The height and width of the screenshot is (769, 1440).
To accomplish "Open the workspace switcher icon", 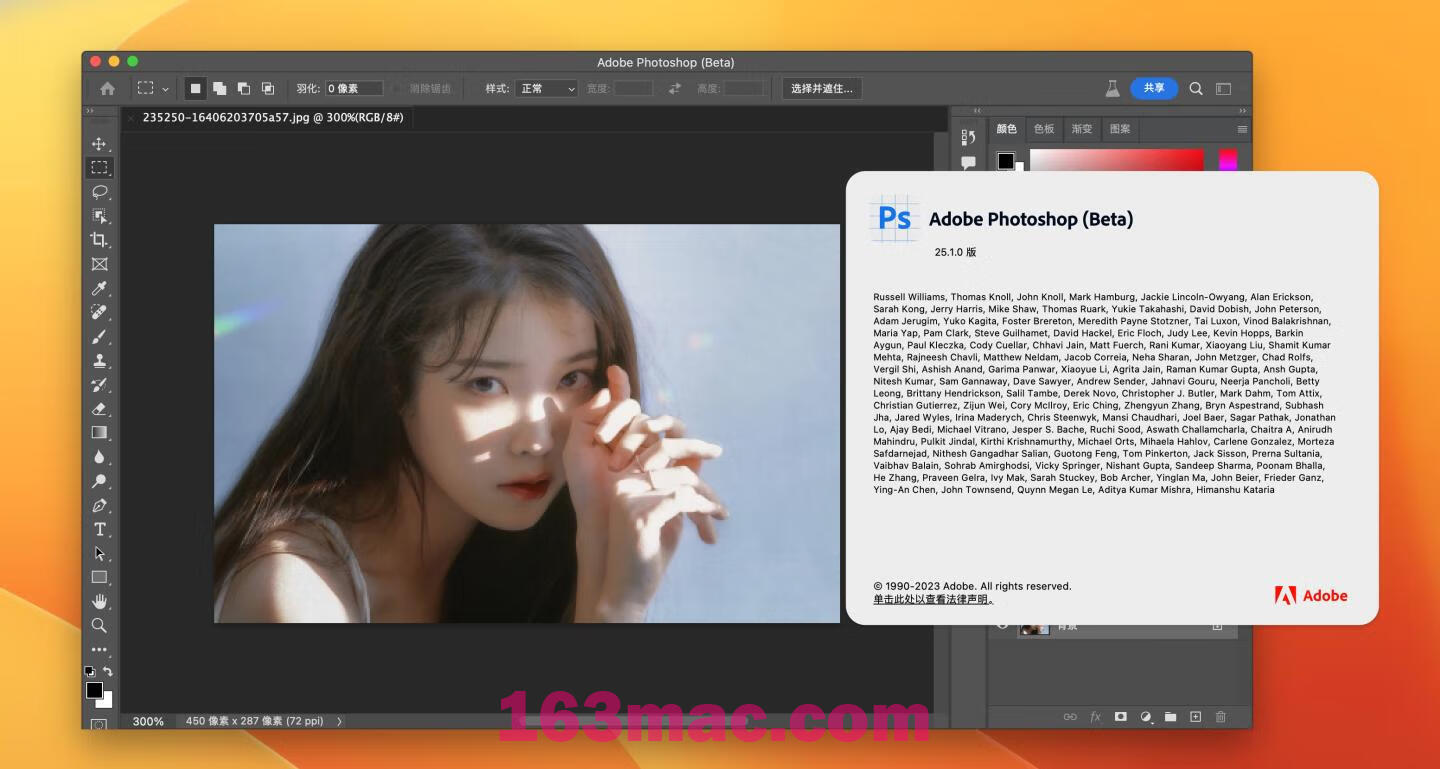I will [1223, 88].
